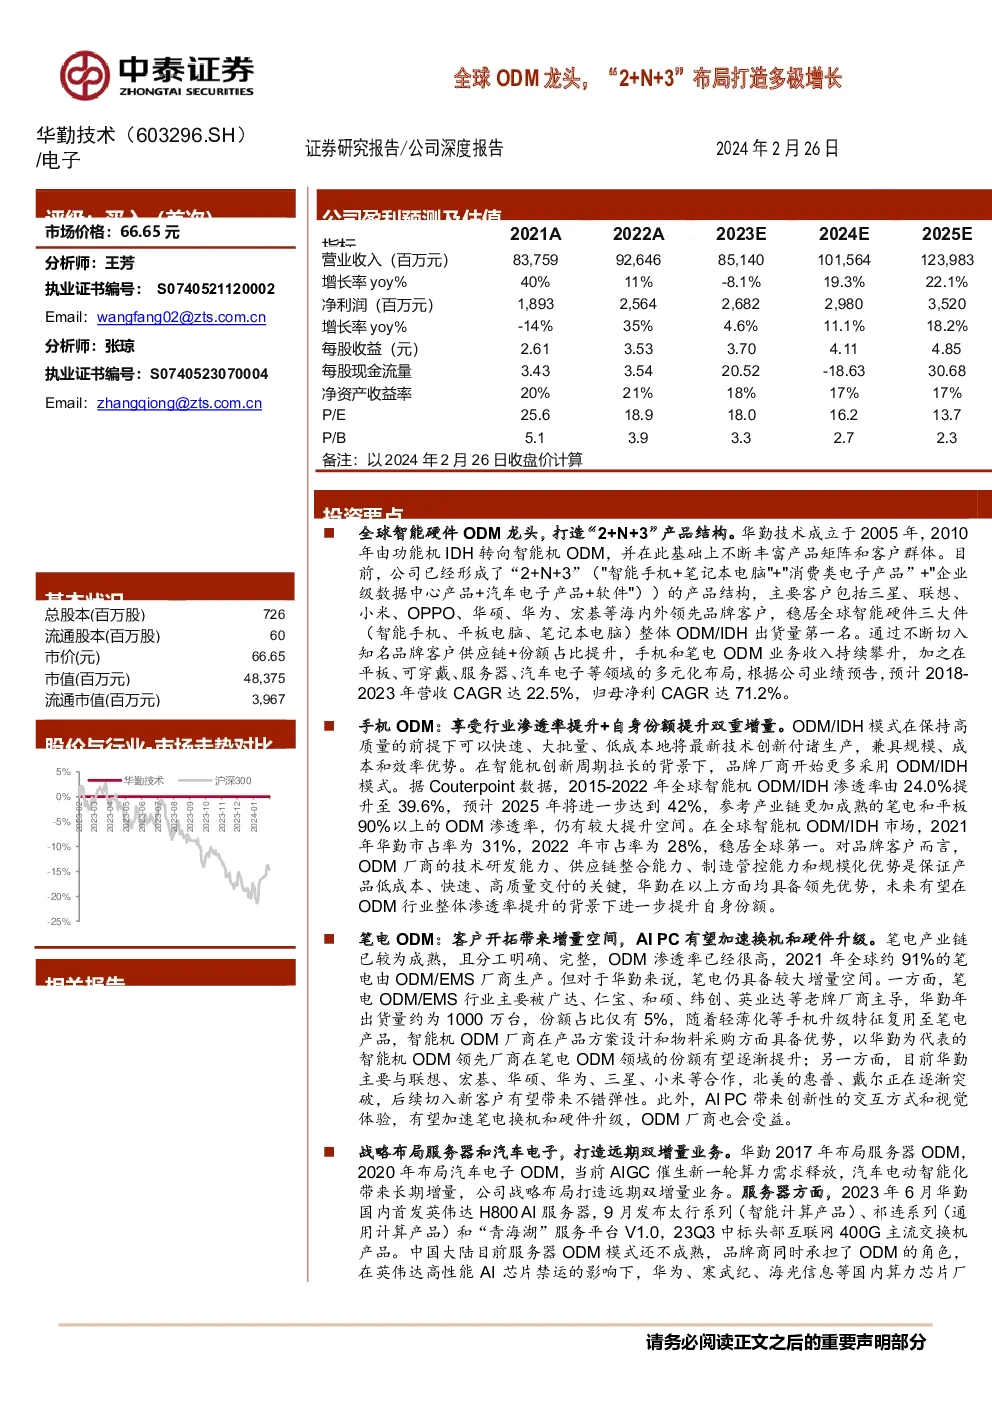This screenshot has width=992, height=1403.
Task: Click the 净利润（百万元）row label
Action: 377,305
